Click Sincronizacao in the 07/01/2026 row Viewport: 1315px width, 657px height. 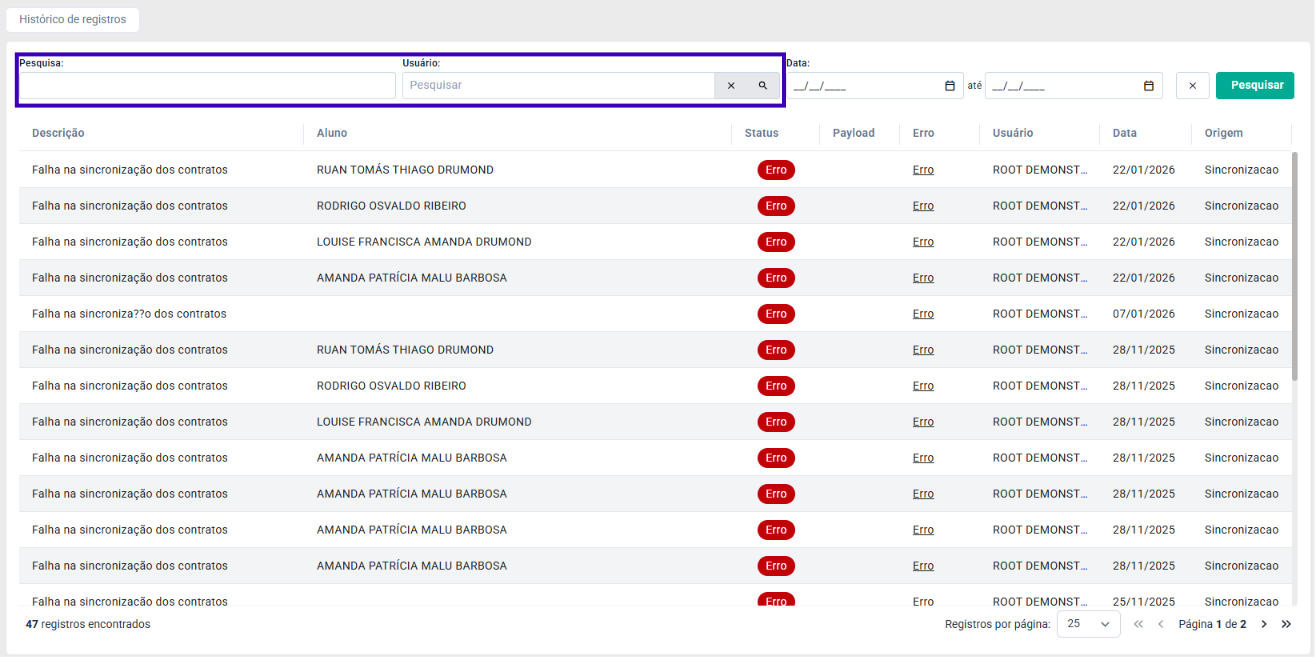[1241, 314]
